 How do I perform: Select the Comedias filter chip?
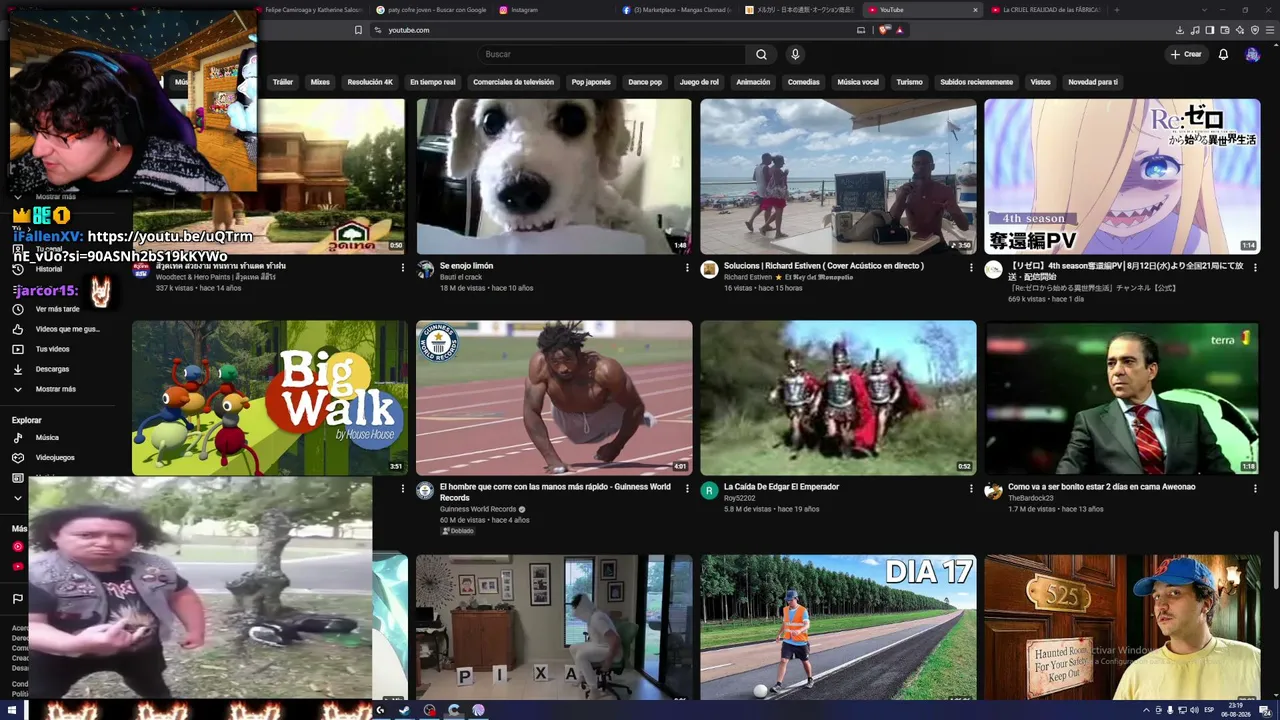pyautogui.click(x=803, y=82)
